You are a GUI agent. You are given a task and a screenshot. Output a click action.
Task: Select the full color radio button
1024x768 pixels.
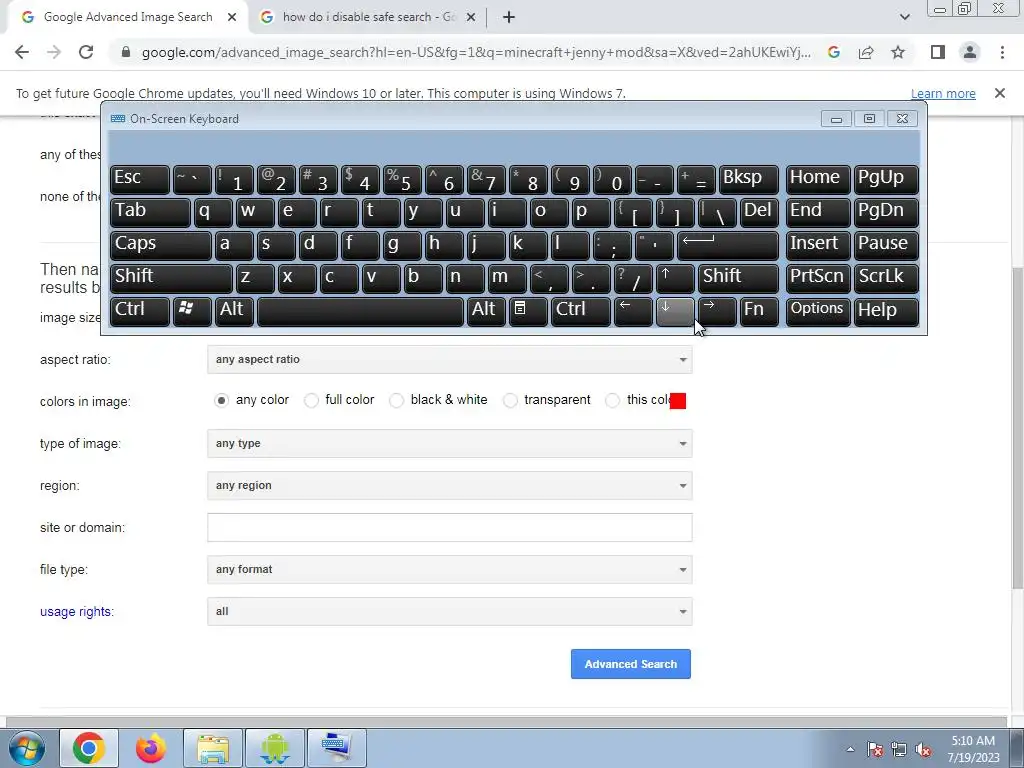point(312,400)
